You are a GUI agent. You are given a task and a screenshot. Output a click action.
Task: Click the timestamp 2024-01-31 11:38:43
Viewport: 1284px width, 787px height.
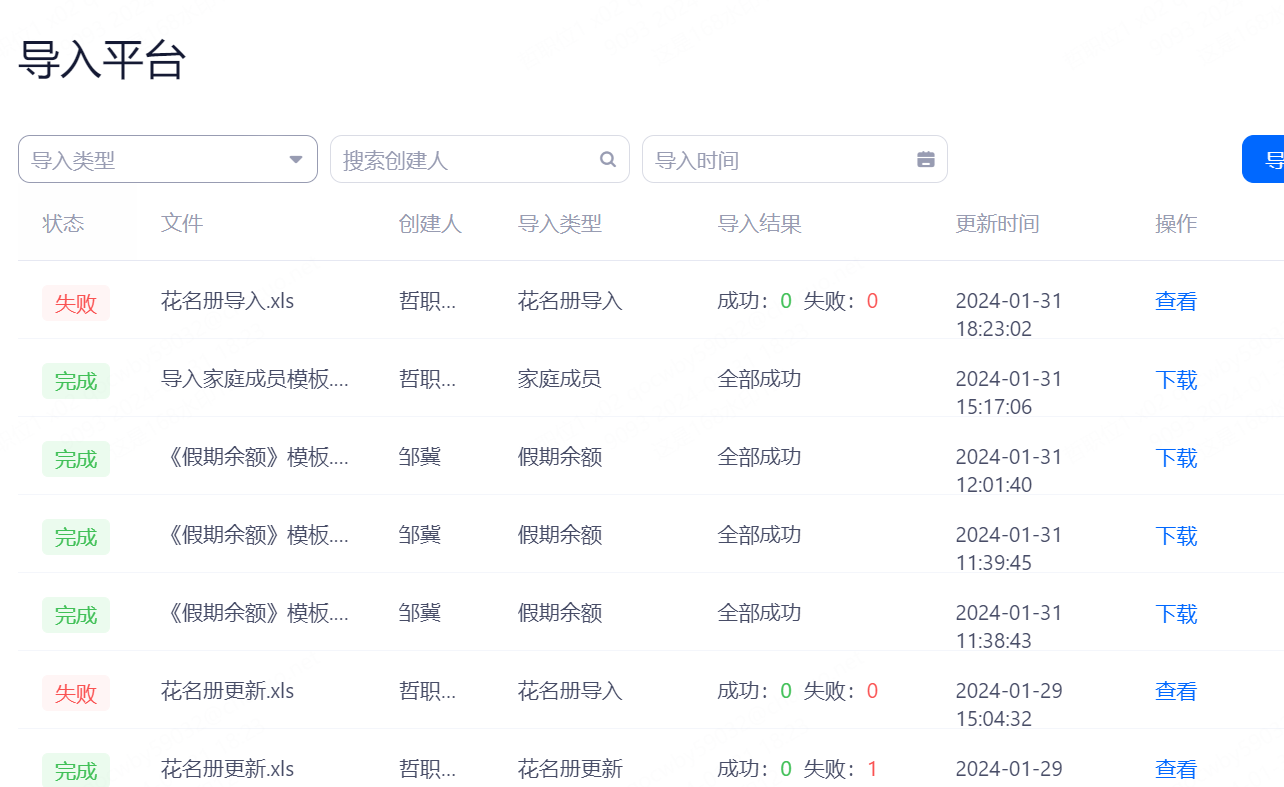[x=1009, y=627]
